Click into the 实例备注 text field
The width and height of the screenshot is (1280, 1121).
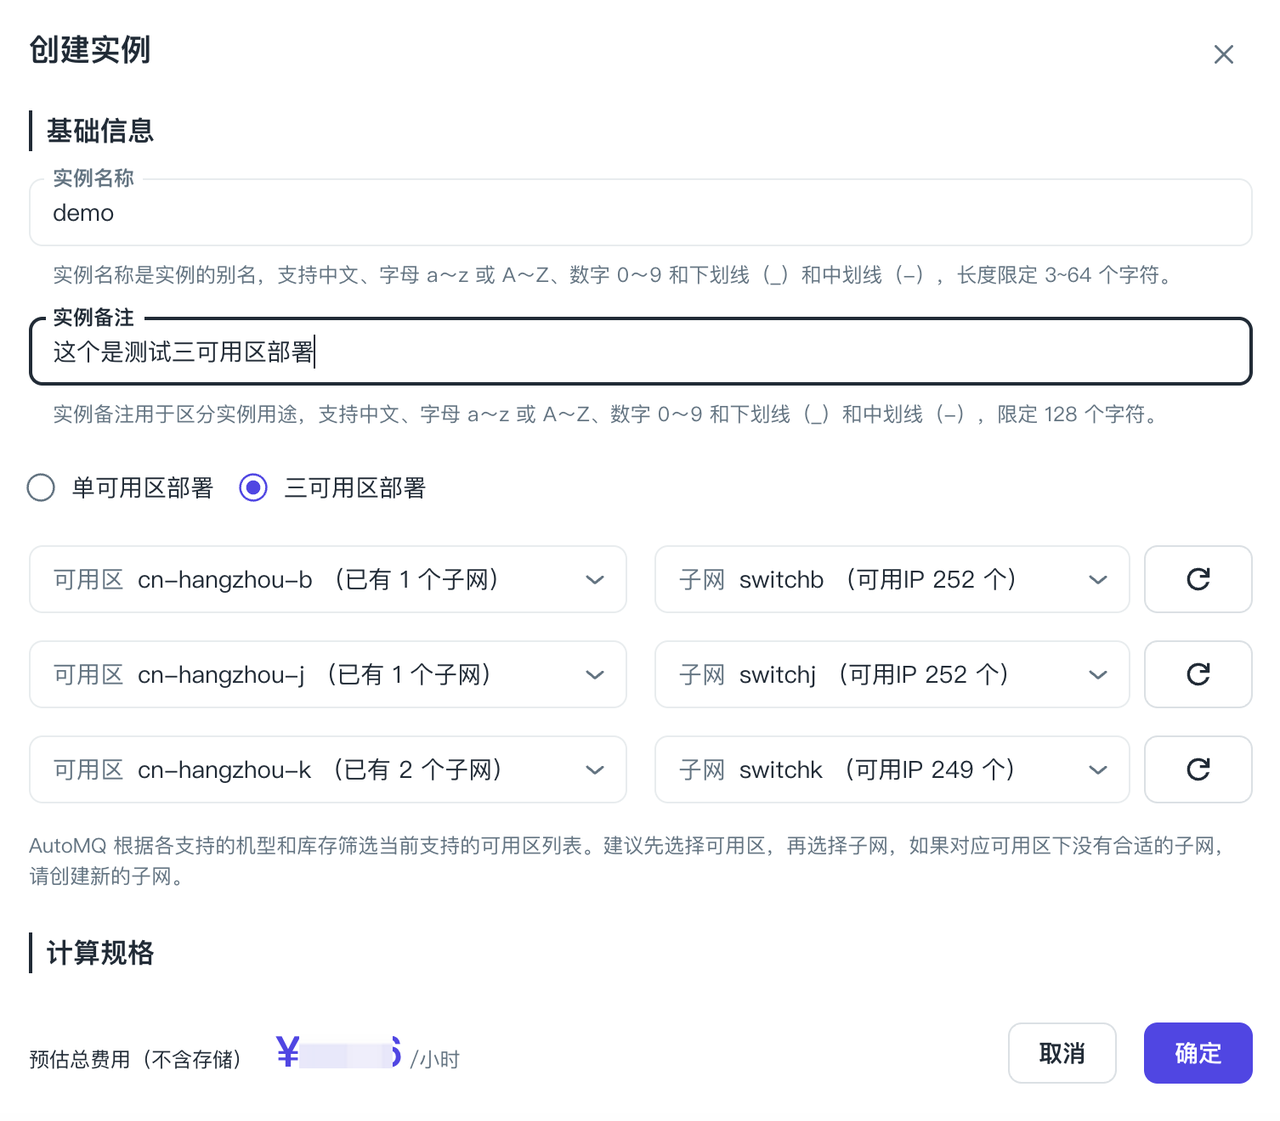[x=640, y=352]
